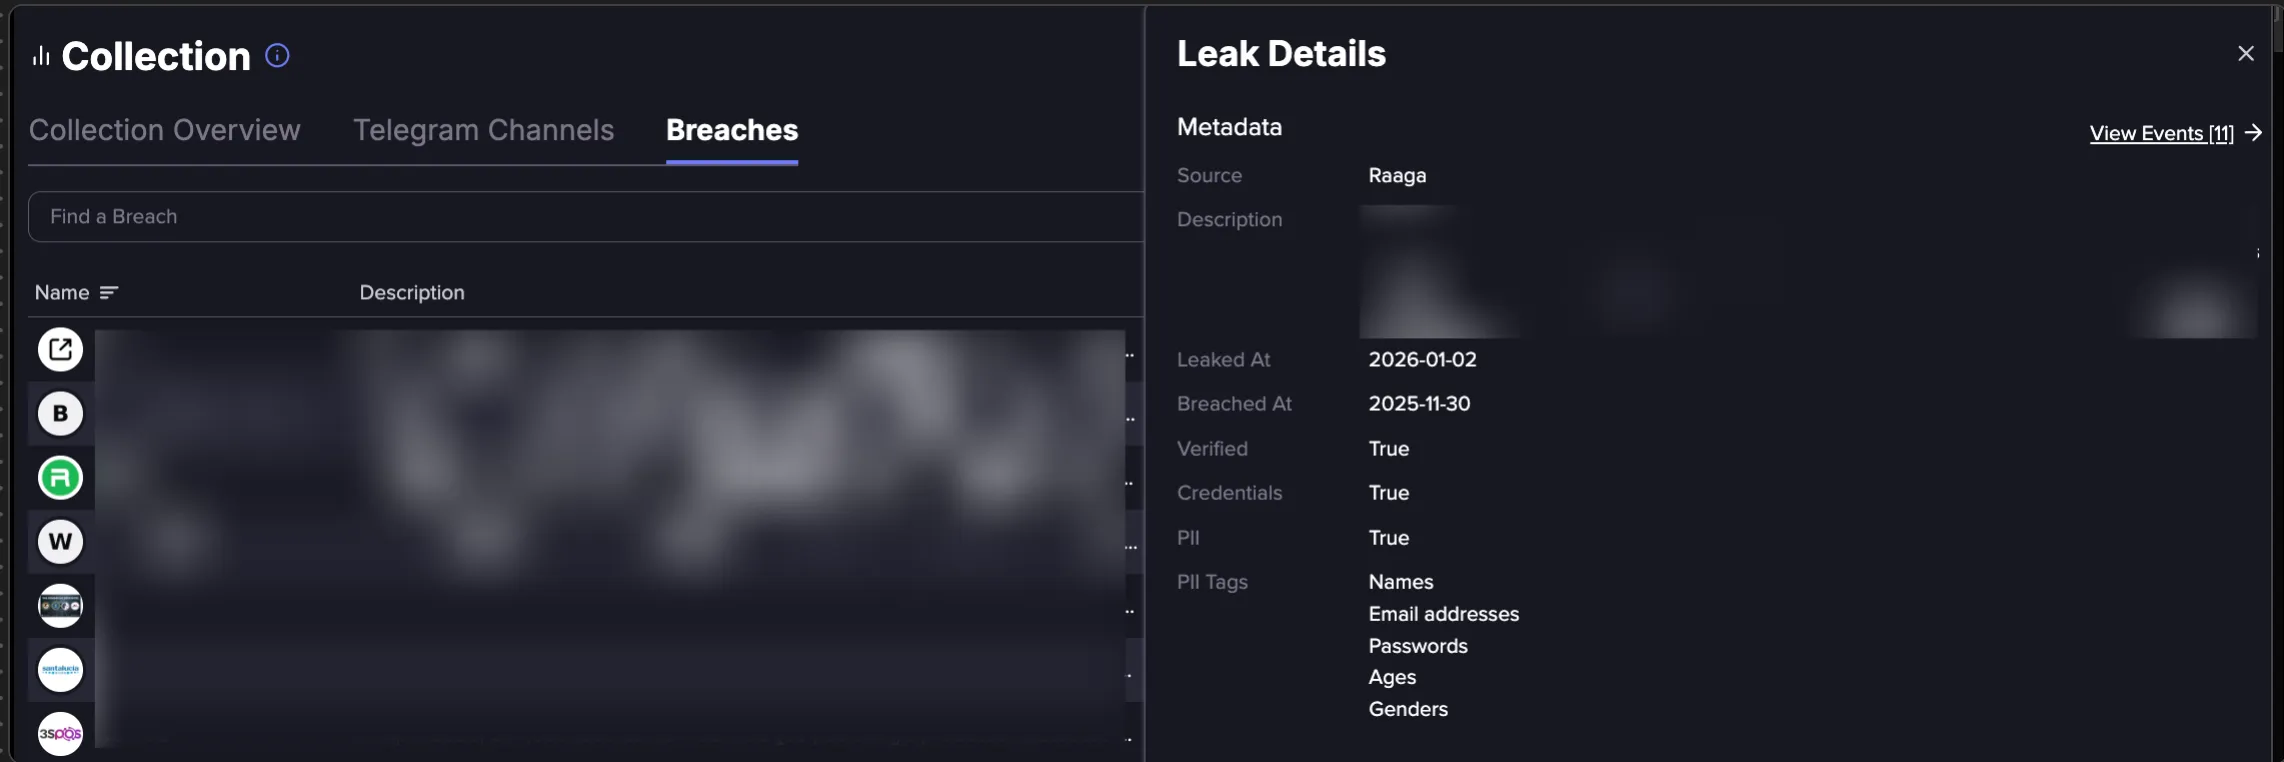Close the Leak Details panel
This screenshot has width=2284, height=762.
tap(2246, 53)
